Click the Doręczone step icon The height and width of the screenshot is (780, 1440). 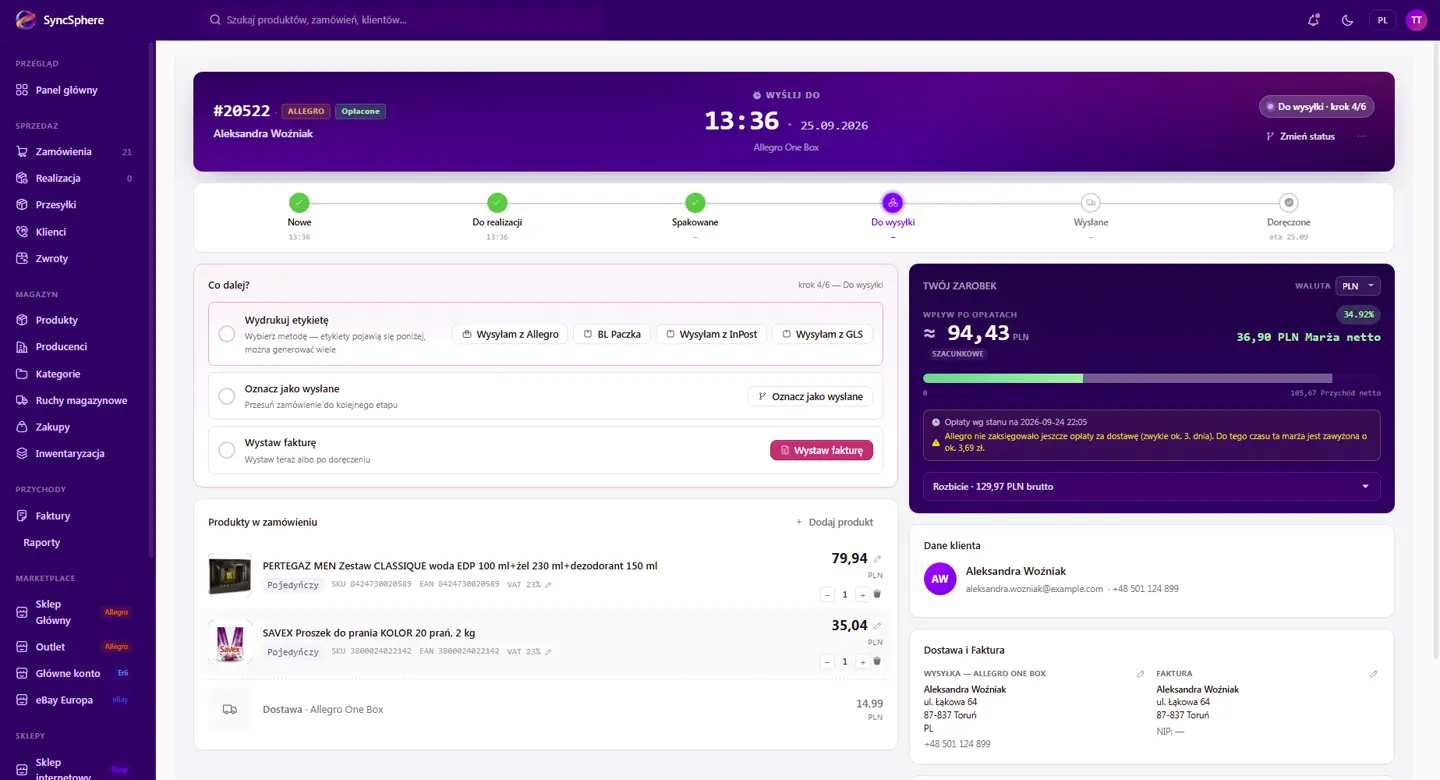pos(1289,202)
